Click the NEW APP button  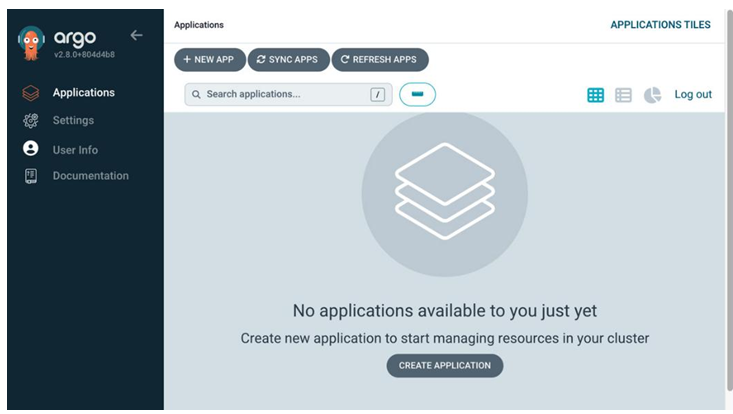click(x=209, y=59)
